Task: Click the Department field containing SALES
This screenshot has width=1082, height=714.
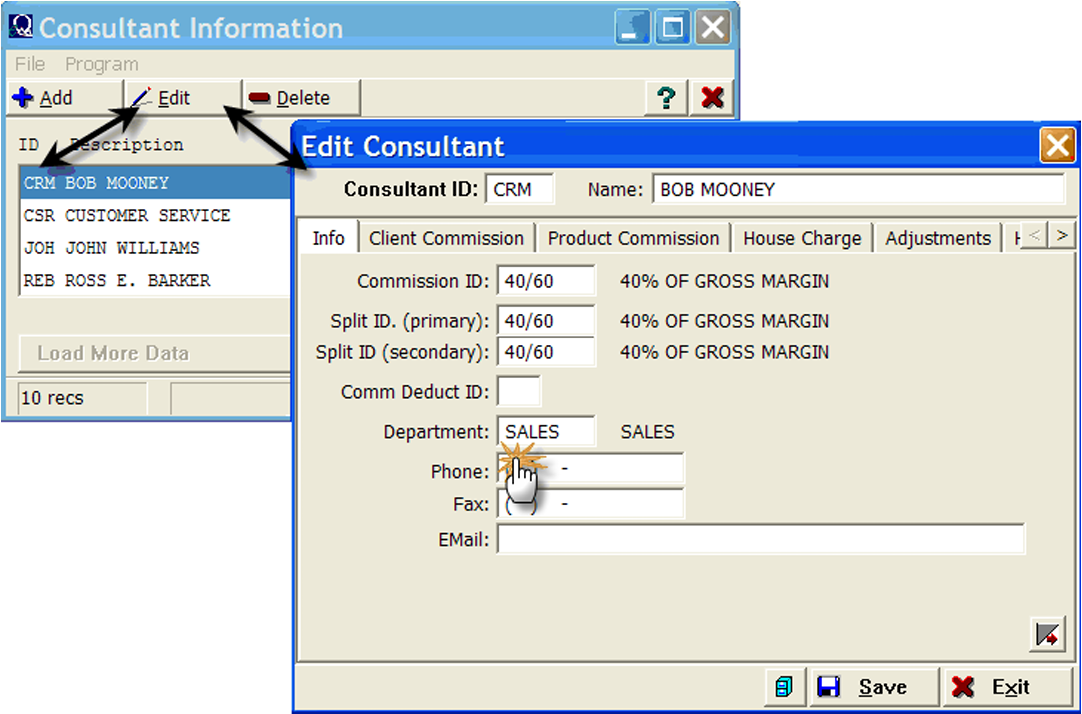Action: [x=546, y=432]
